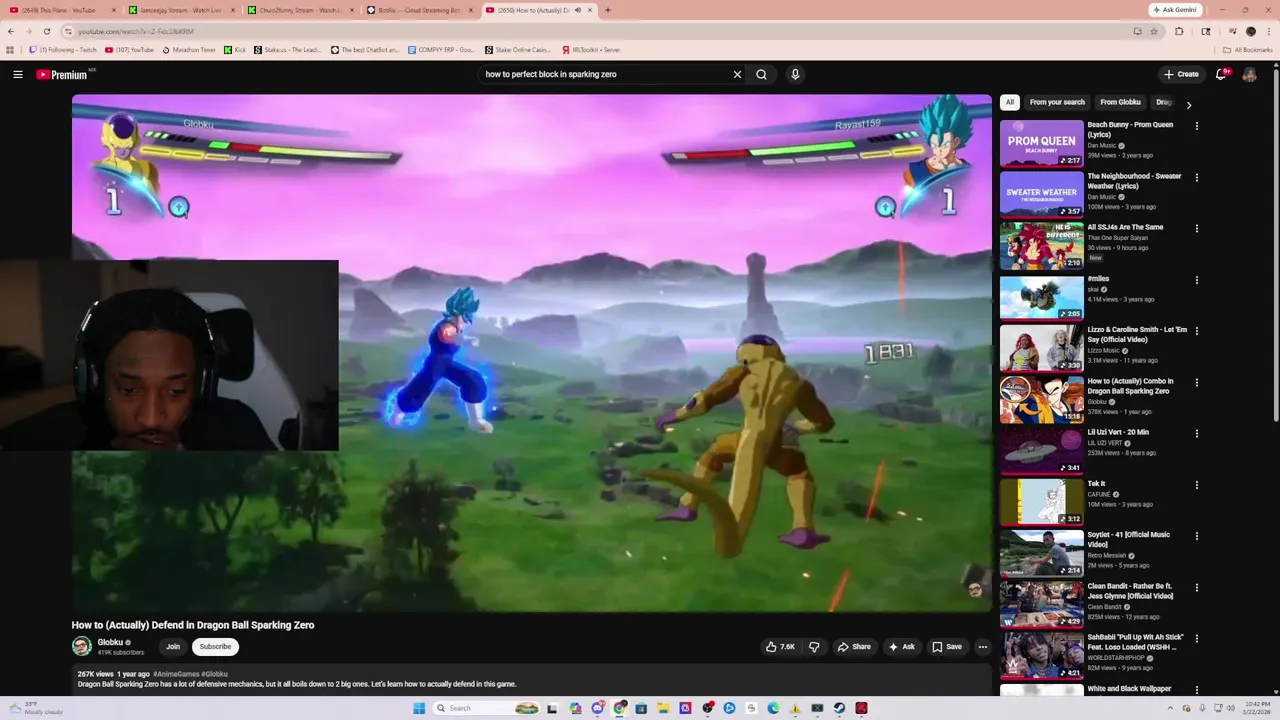Dislike the video with thumbs down
The height and width of the screenshot is (720, 1280).
pyautogui.click(x=814, y=647)
